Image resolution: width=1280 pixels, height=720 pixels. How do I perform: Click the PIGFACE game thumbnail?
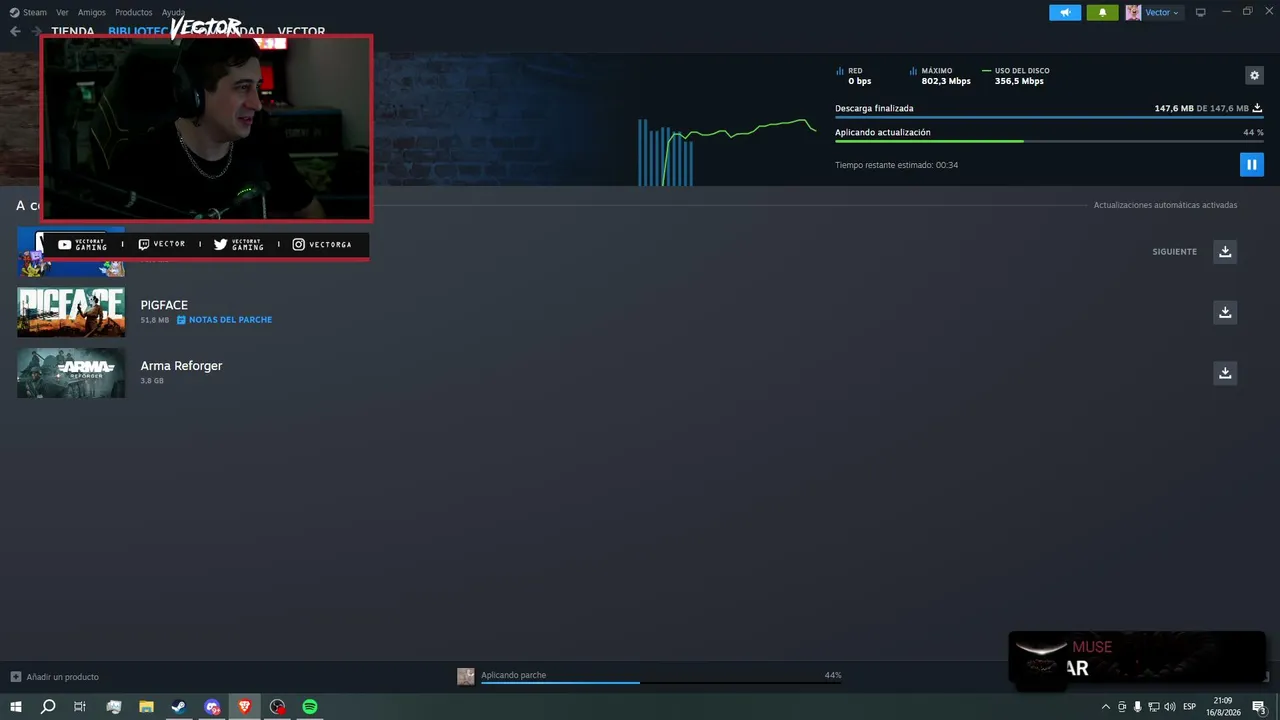pos(71,312)
